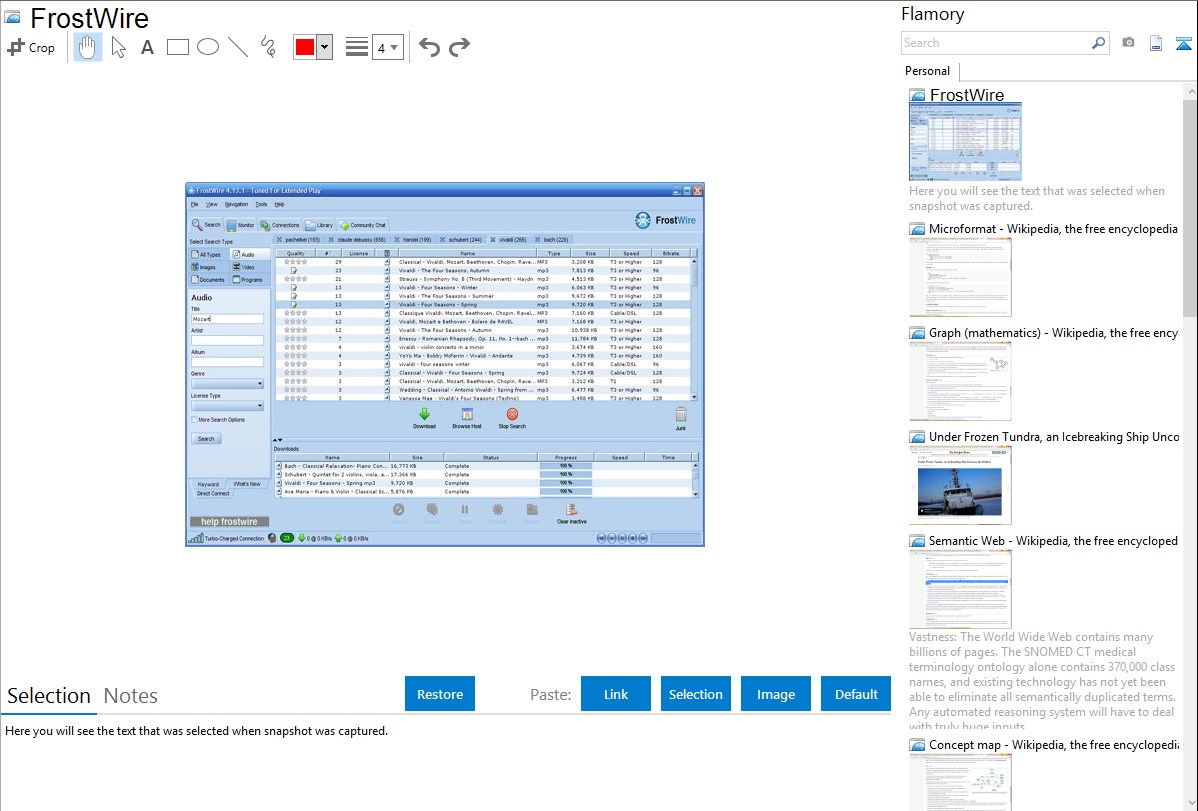The height and width of the screenshot is (811, 1198).
Task: Focus the Flamory Search field
Action: 996,43
